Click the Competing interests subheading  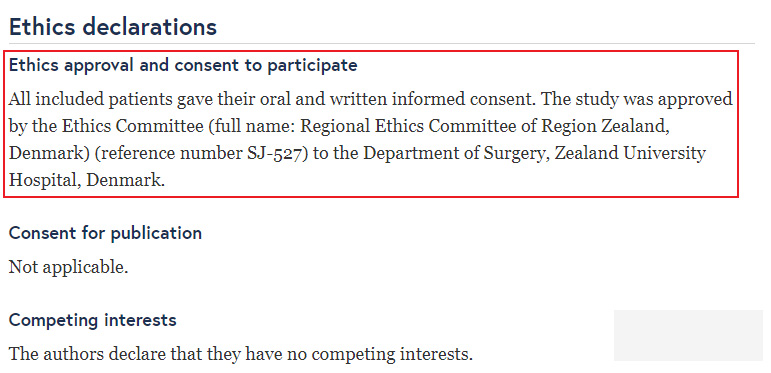click(x=92, y=320)
